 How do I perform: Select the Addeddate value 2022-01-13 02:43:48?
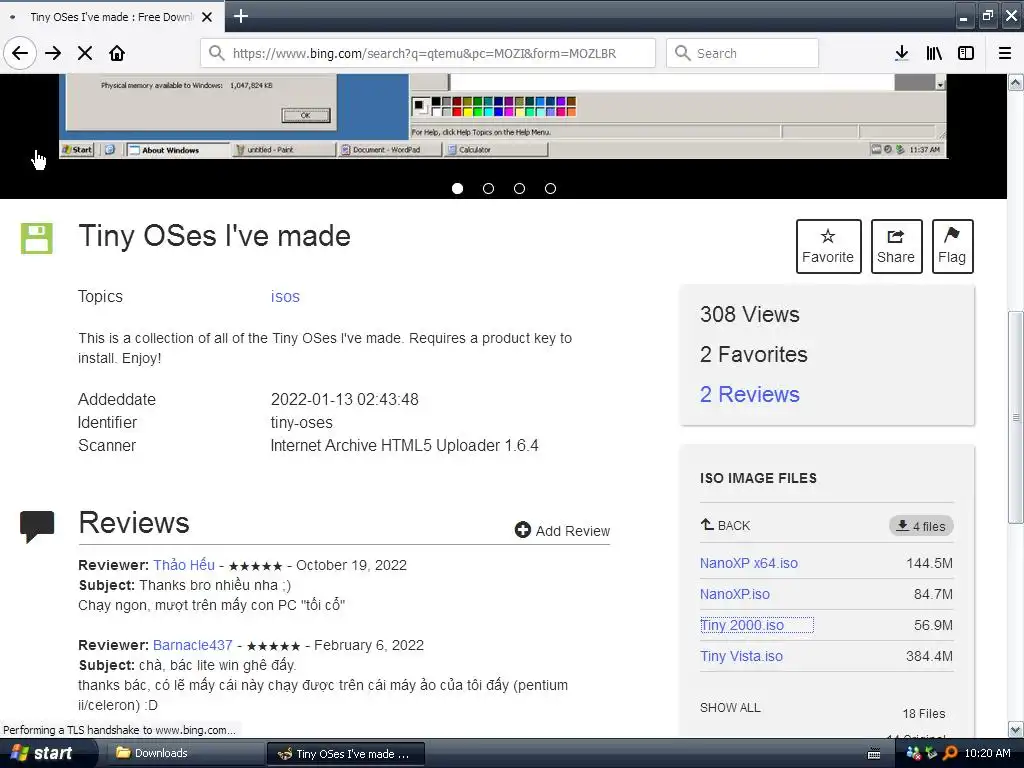[x=344, y=399]
